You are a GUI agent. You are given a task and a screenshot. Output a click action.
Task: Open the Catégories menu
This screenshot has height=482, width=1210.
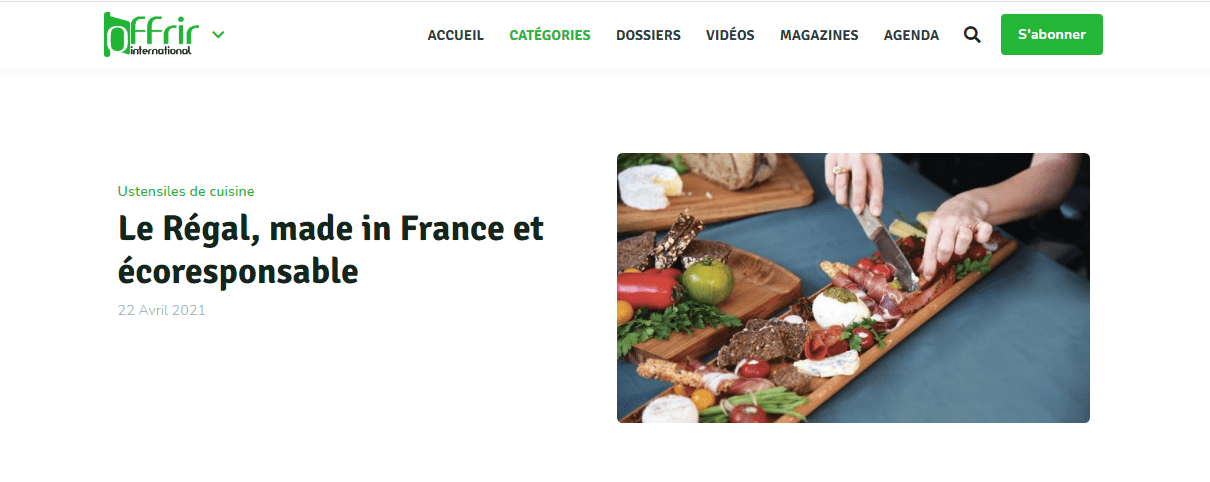tap(550, 35)
